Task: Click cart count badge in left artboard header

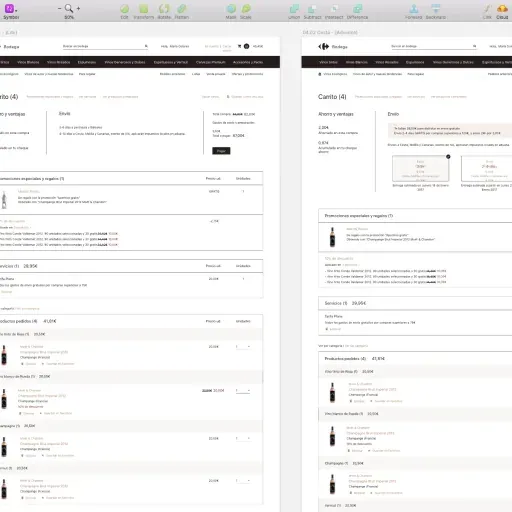Action: point(247,46)
